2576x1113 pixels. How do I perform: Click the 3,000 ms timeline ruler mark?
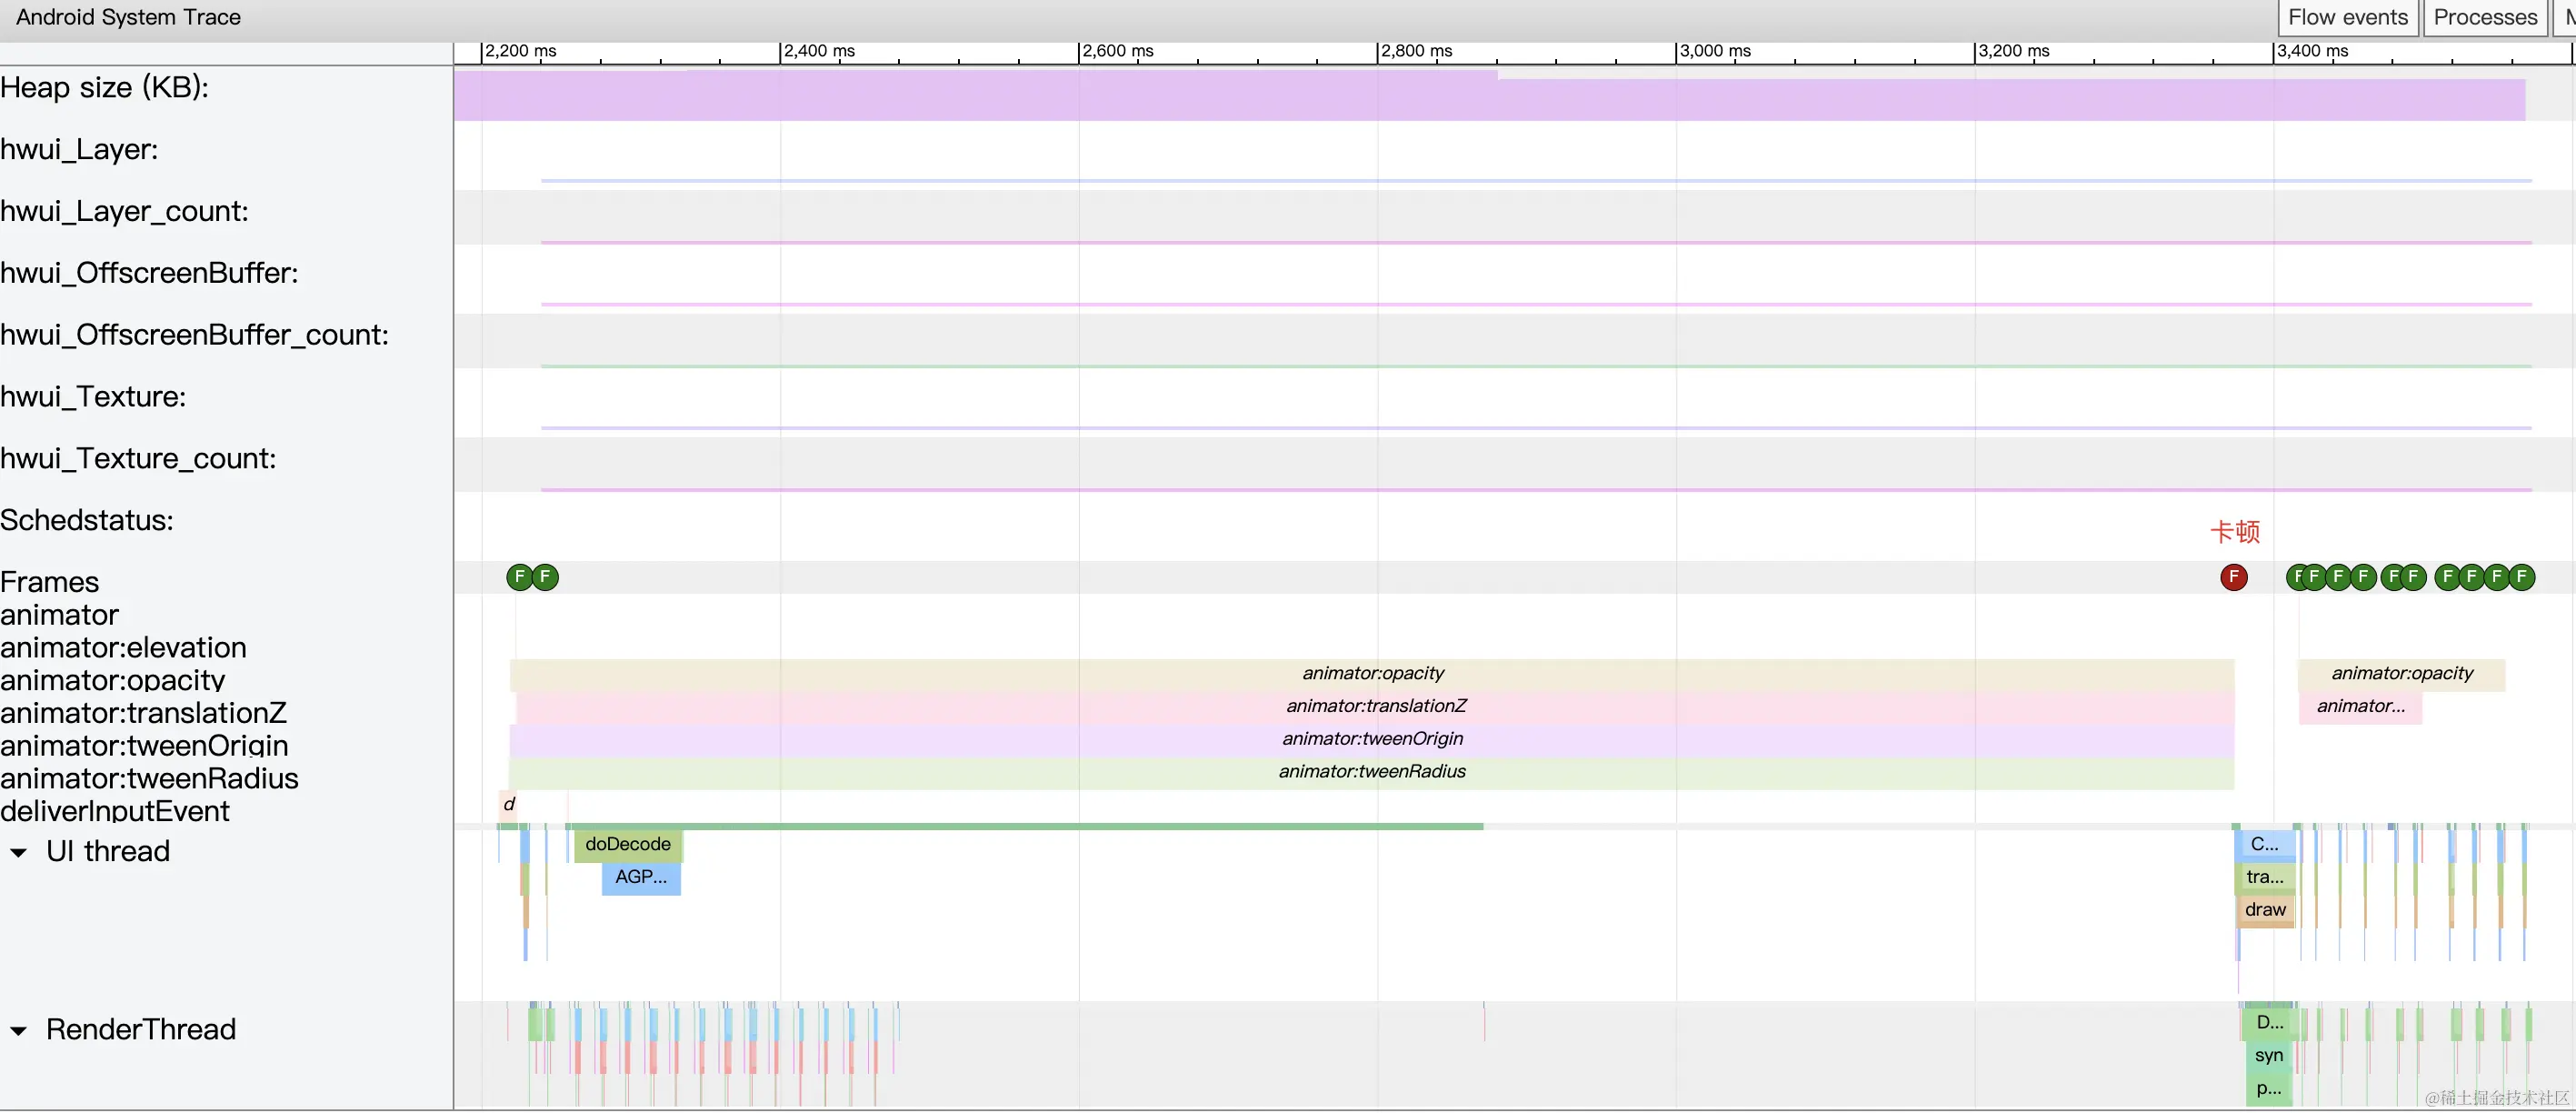click(x=1713, y=51)
